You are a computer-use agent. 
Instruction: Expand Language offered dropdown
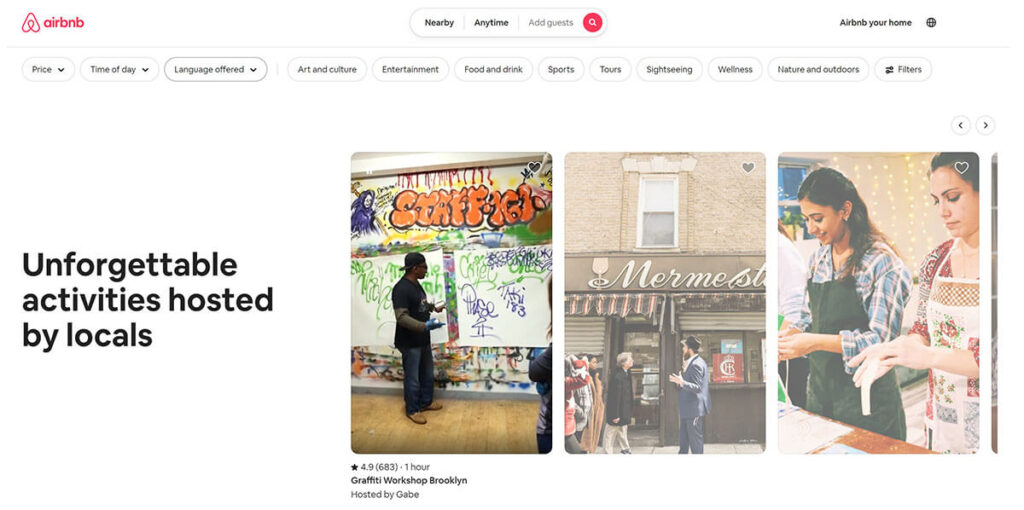pyautogui.click(x=216, y=69)
